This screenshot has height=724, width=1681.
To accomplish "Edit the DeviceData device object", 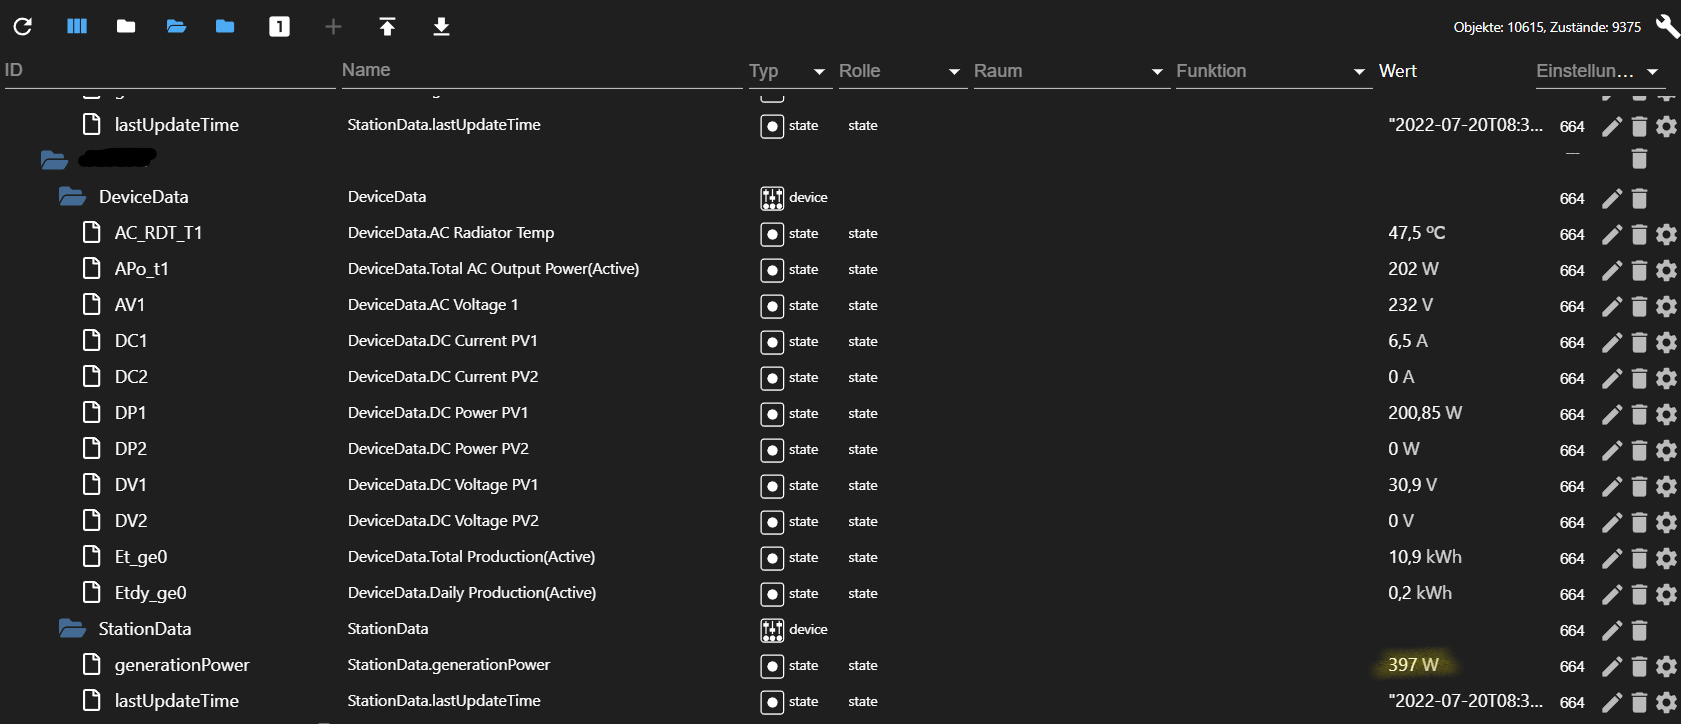I will (1612, 198).
